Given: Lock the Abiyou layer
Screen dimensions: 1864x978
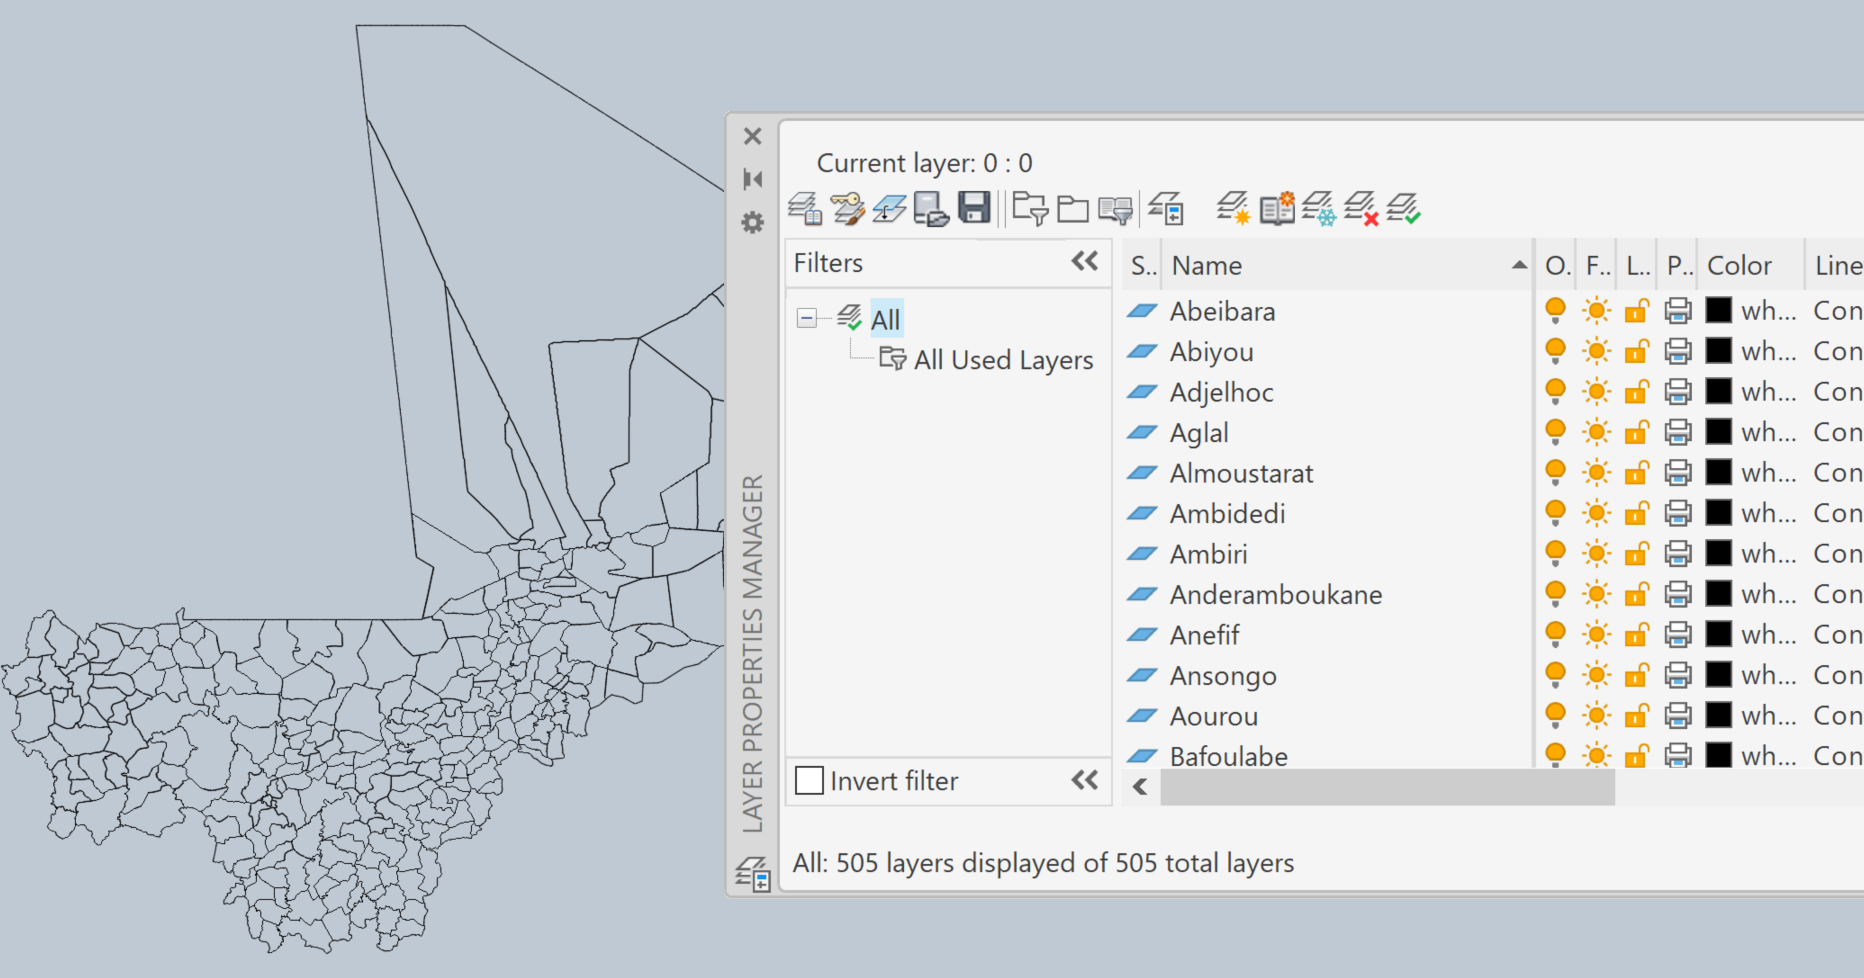Looking at the screenshot, I should (x=1637, y=351).
